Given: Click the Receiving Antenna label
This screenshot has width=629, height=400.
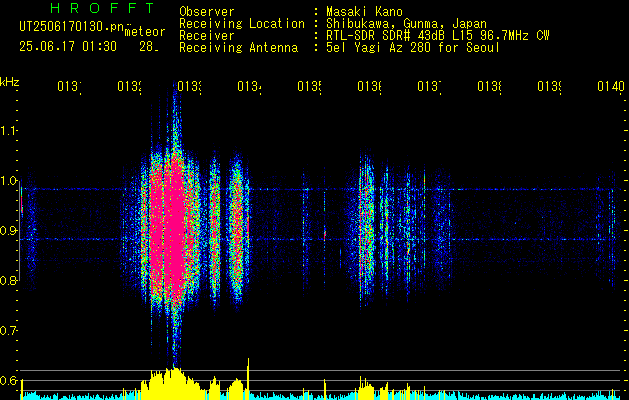Looking at the screenshot, I should 238,48.
